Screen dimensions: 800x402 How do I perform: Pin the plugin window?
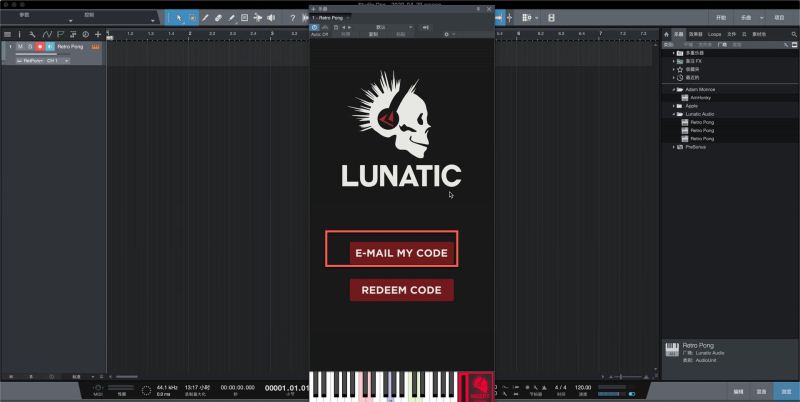click(x=478, y=9)
